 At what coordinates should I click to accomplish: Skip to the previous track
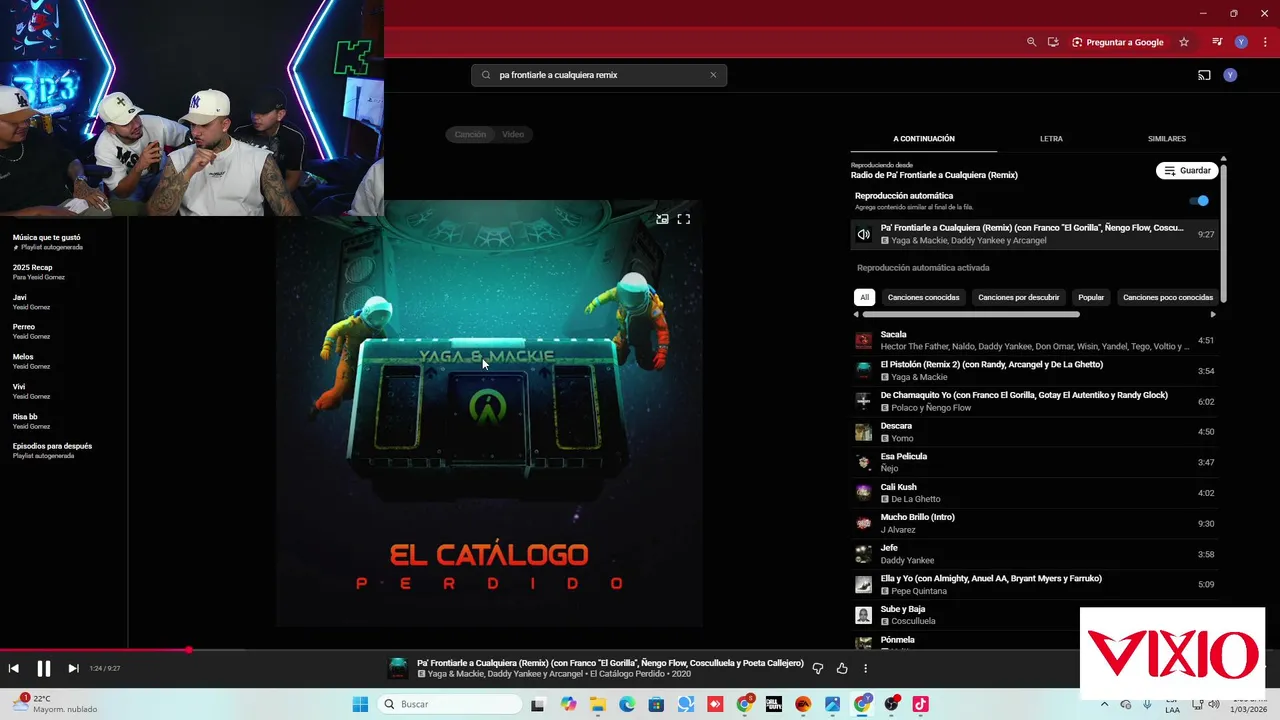tap(14, 668)
